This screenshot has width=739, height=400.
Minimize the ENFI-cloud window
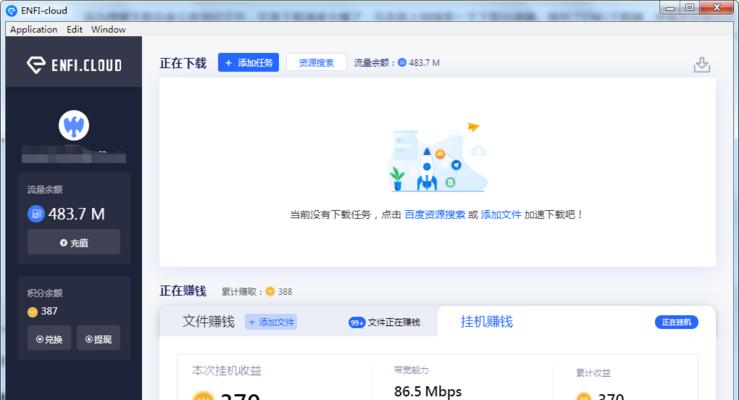670,8
